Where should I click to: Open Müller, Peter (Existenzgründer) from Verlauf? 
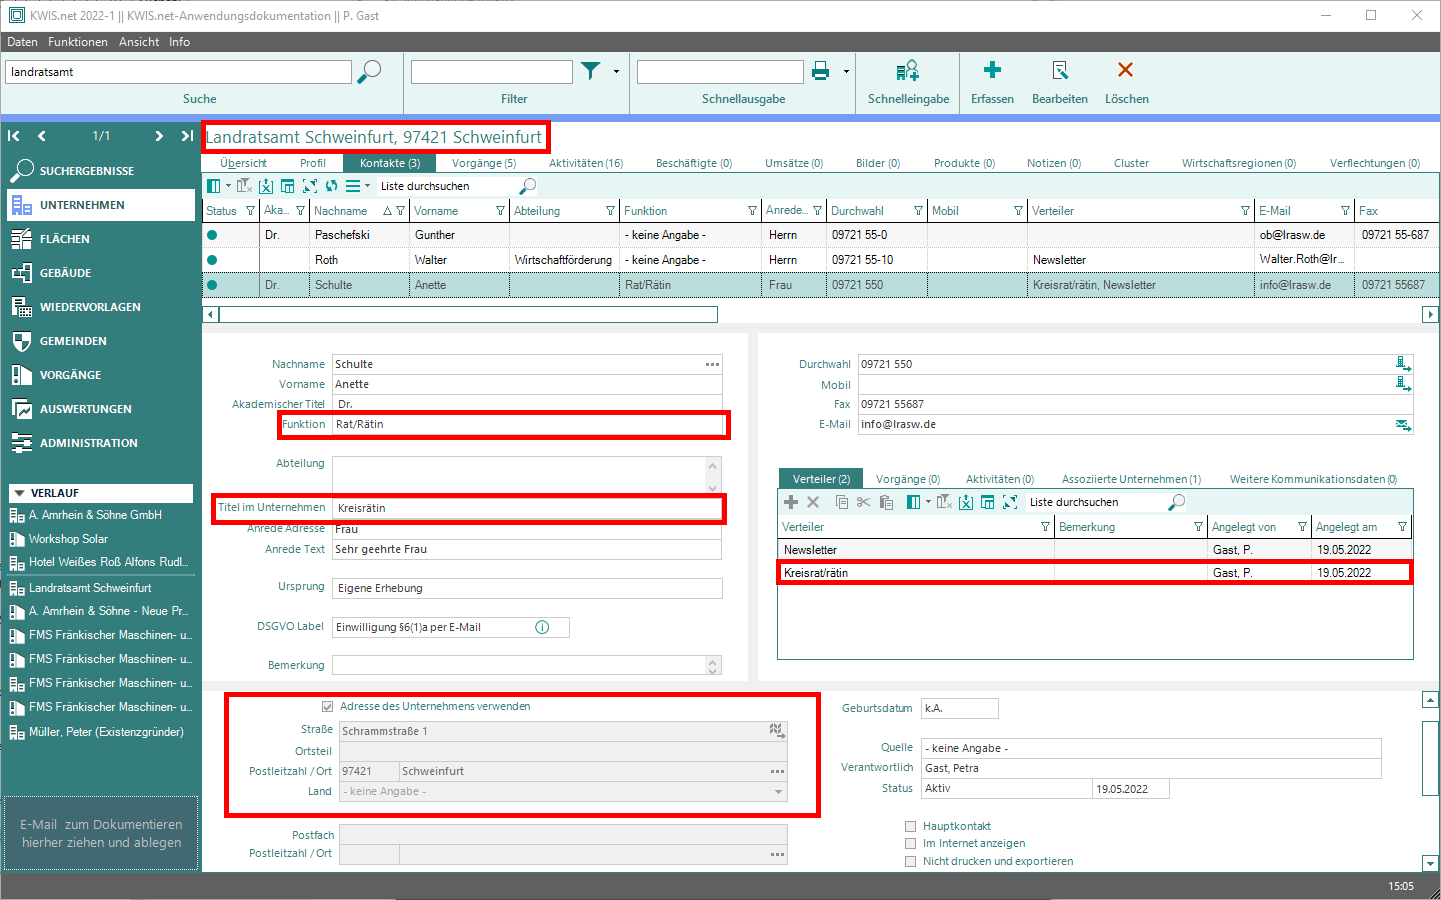(x=106, y=732)
